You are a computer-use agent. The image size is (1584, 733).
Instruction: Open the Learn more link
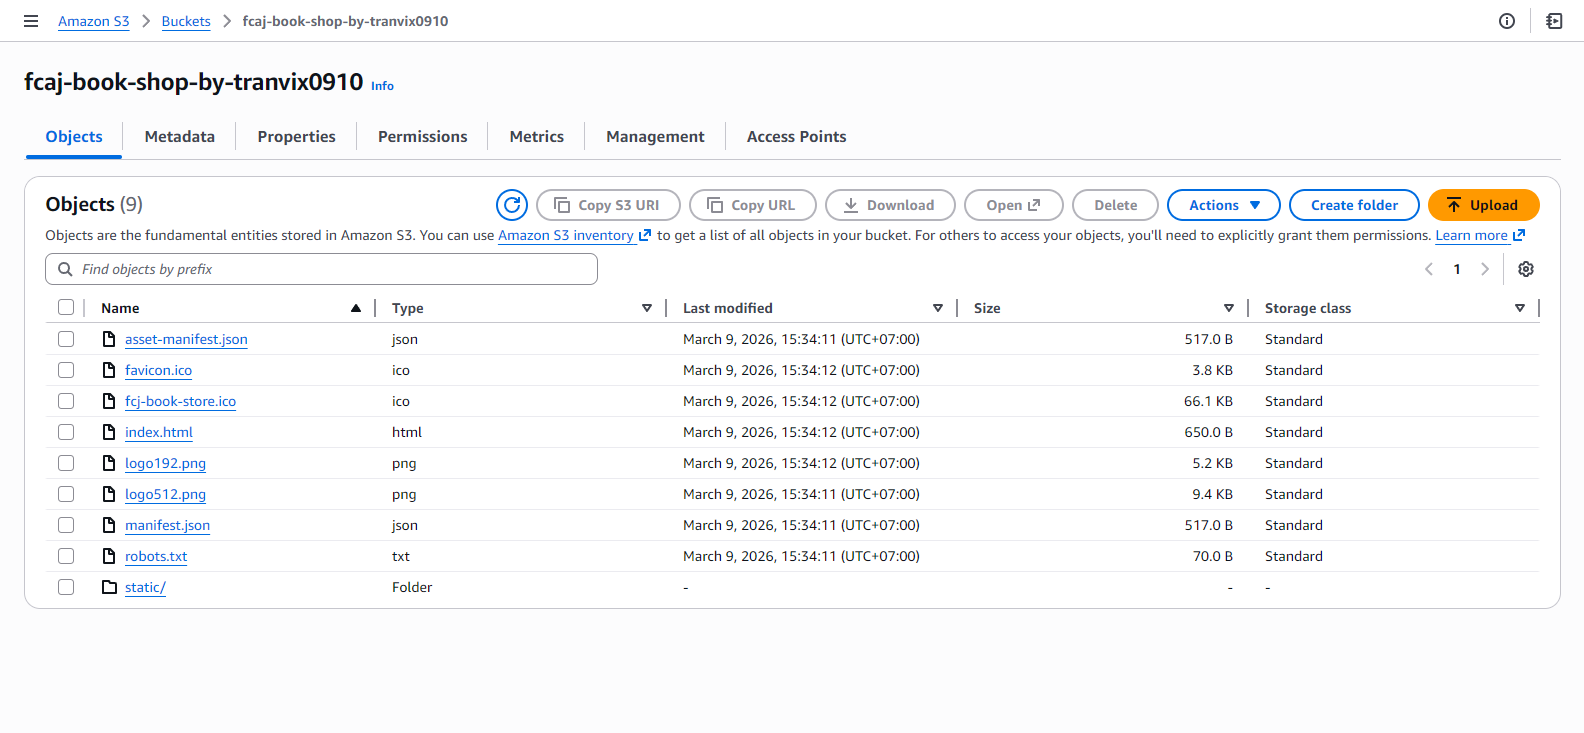coord(1480,236)
